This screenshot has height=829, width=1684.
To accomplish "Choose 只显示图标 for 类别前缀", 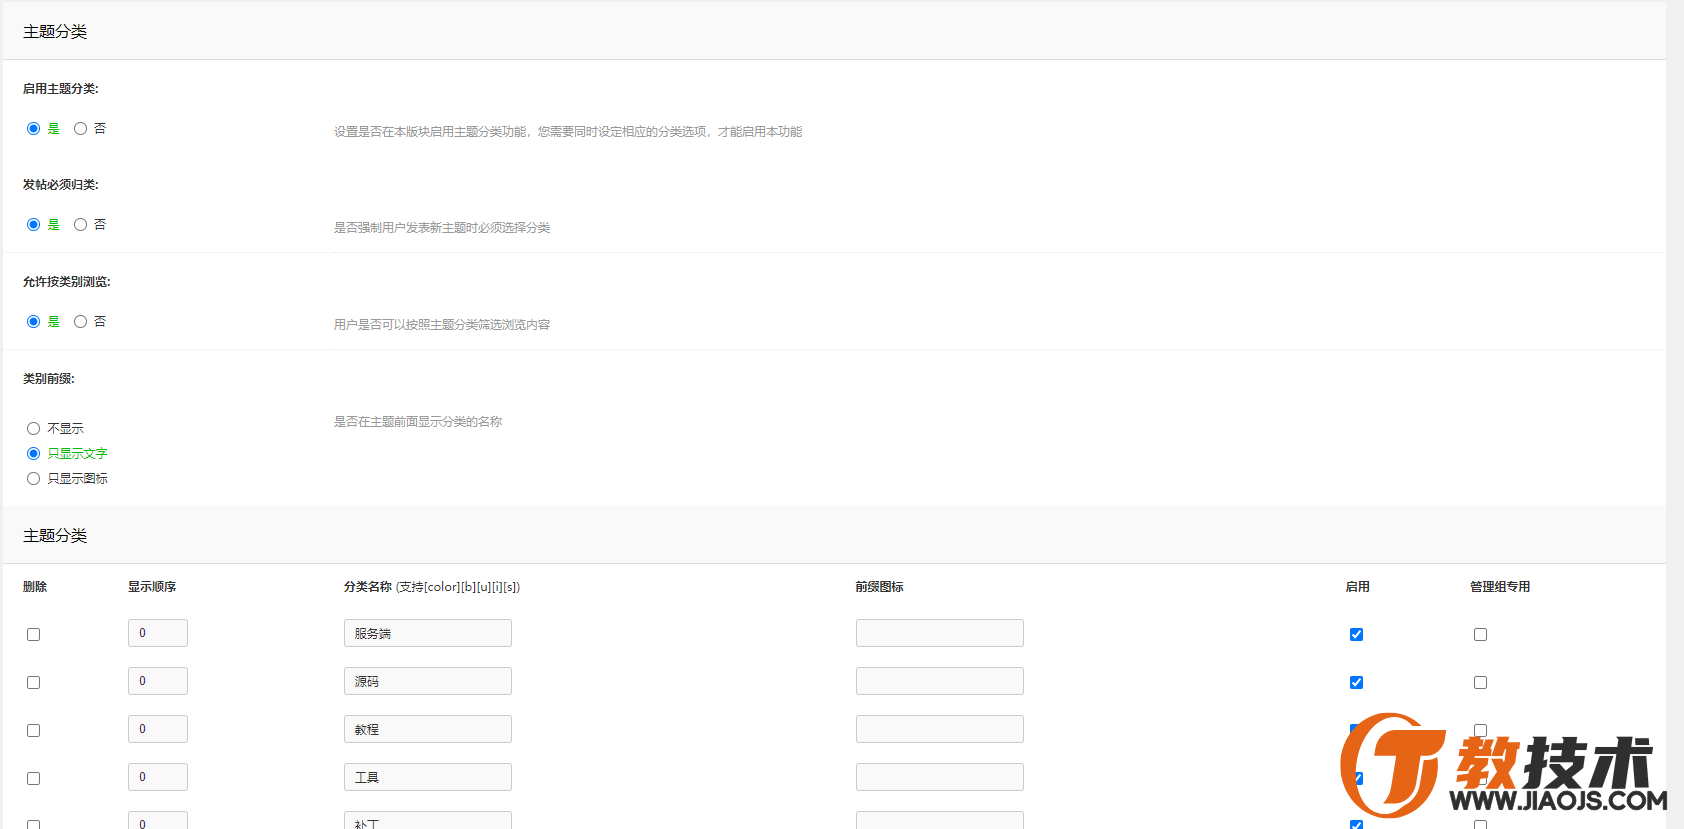I will [x=33, y=479].
